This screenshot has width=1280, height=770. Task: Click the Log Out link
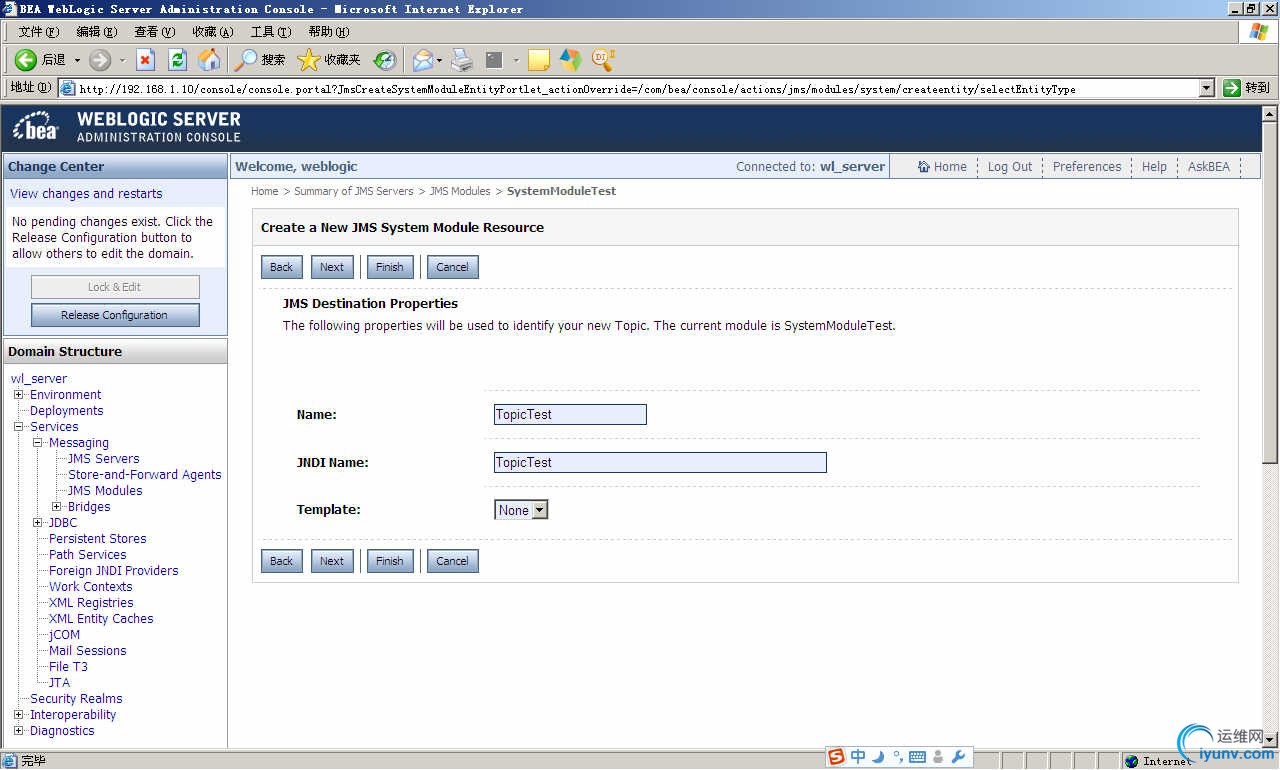pyautogui.click(x=1010, y=167)
